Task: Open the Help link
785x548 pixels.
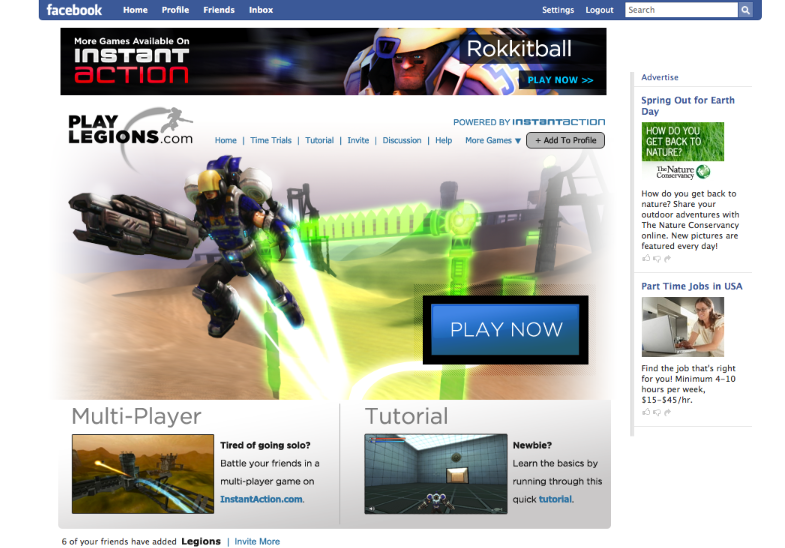Action: click(x=444, y=141)
